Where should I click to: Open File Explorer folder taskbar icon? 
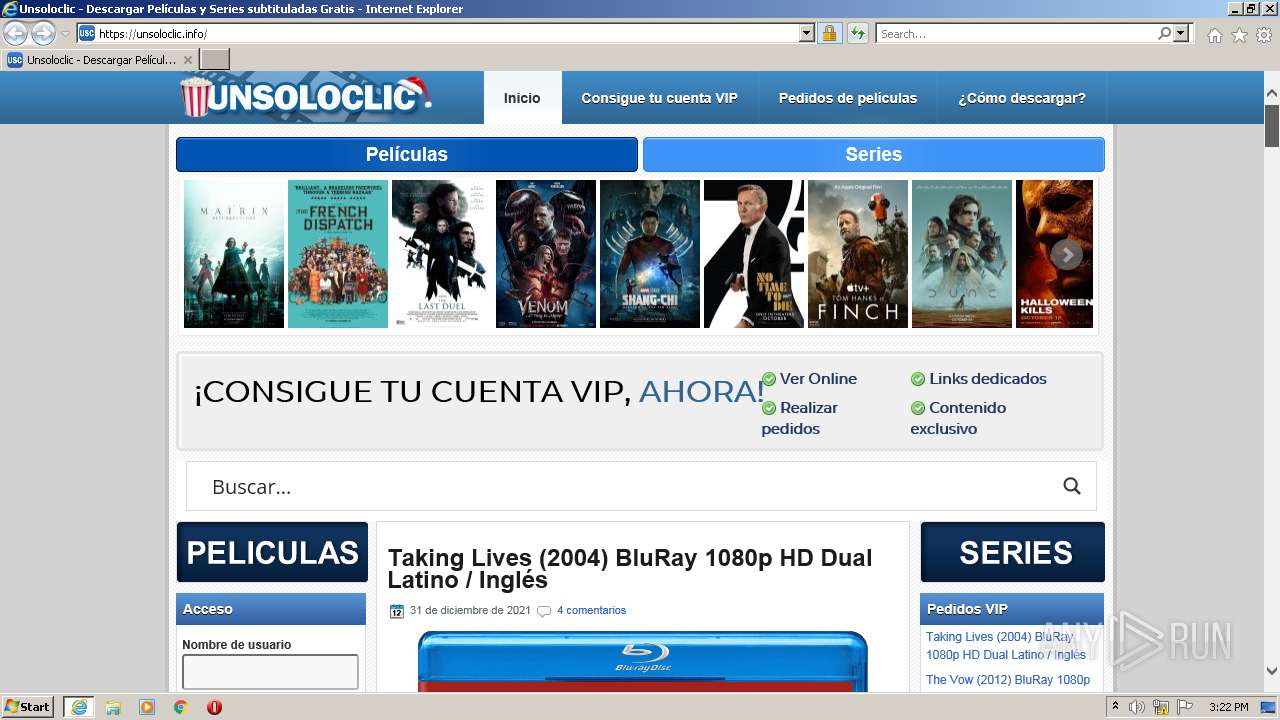pos(113,707)
